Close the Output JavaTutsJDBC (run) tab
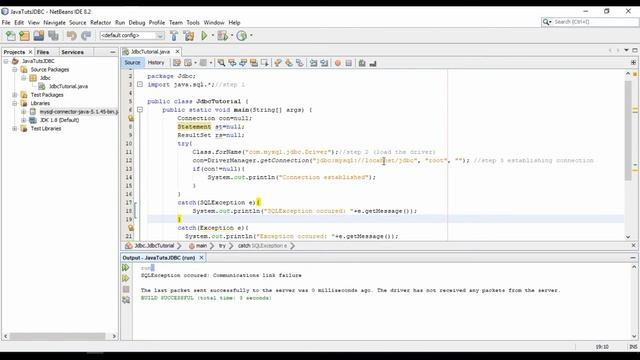The height and width of the screenshot is (360, 640). [201, 258]
